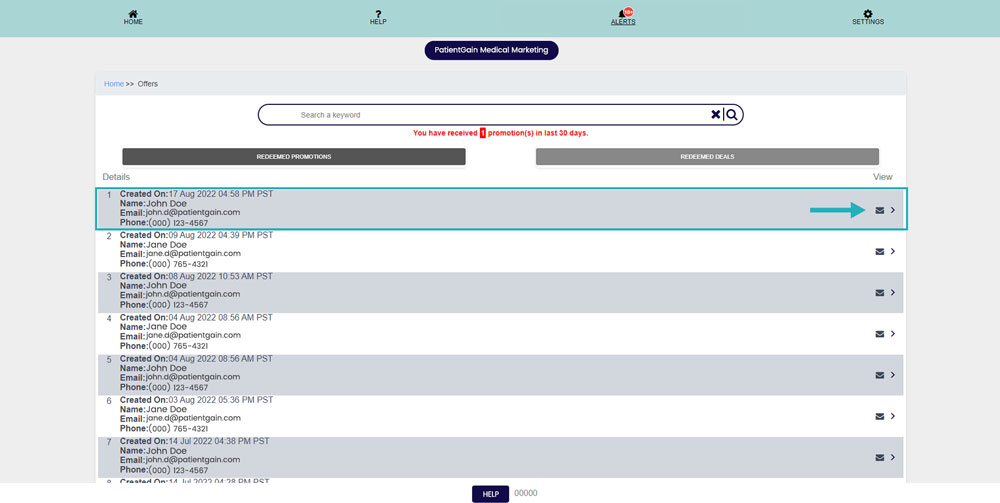
Task: Open the Settings gear icon
Action: point(868,14)
